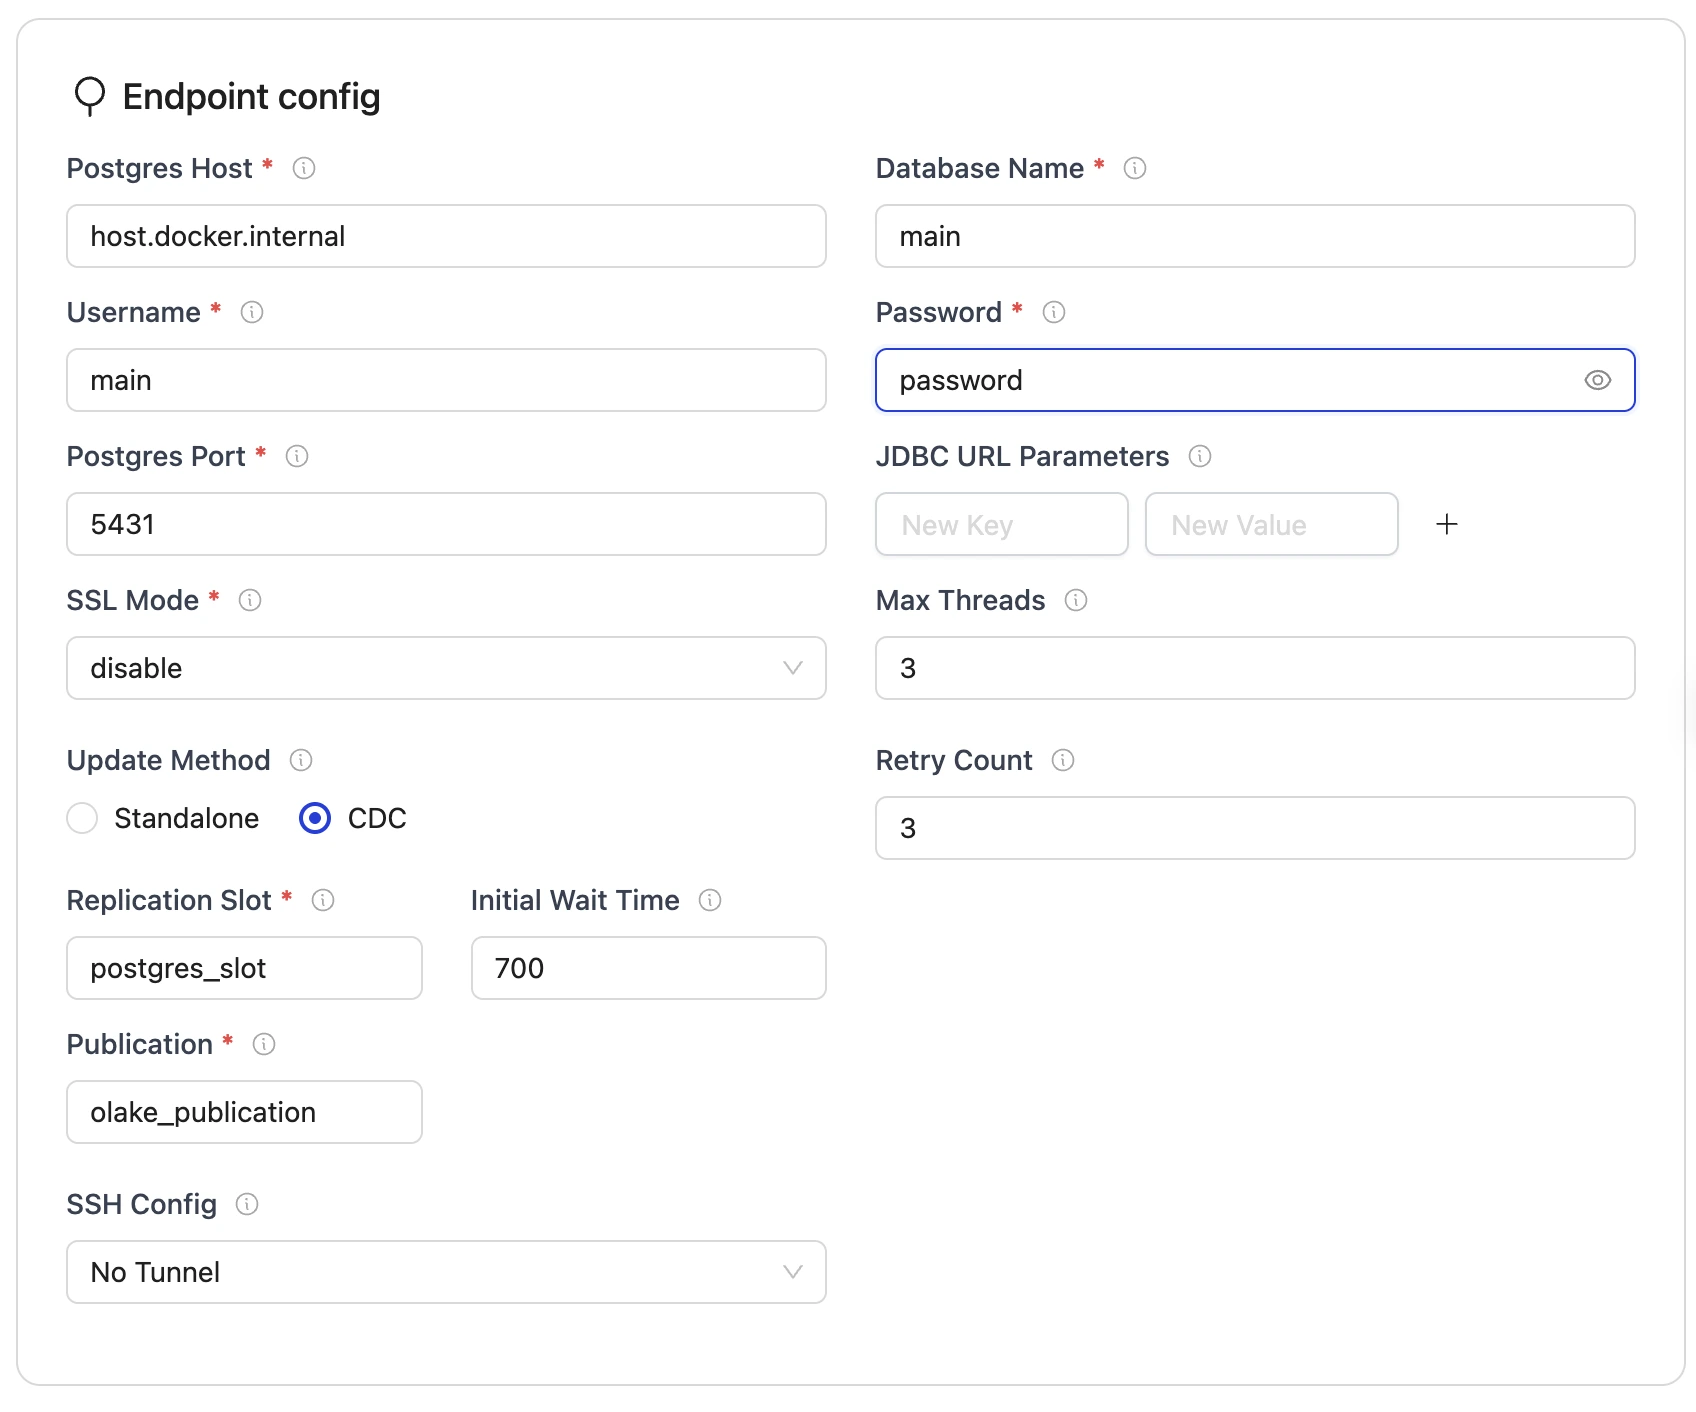This screenshot has width=1696, height=1412.
Task: Click the Database Name info icon
Action: point(1134,168)
